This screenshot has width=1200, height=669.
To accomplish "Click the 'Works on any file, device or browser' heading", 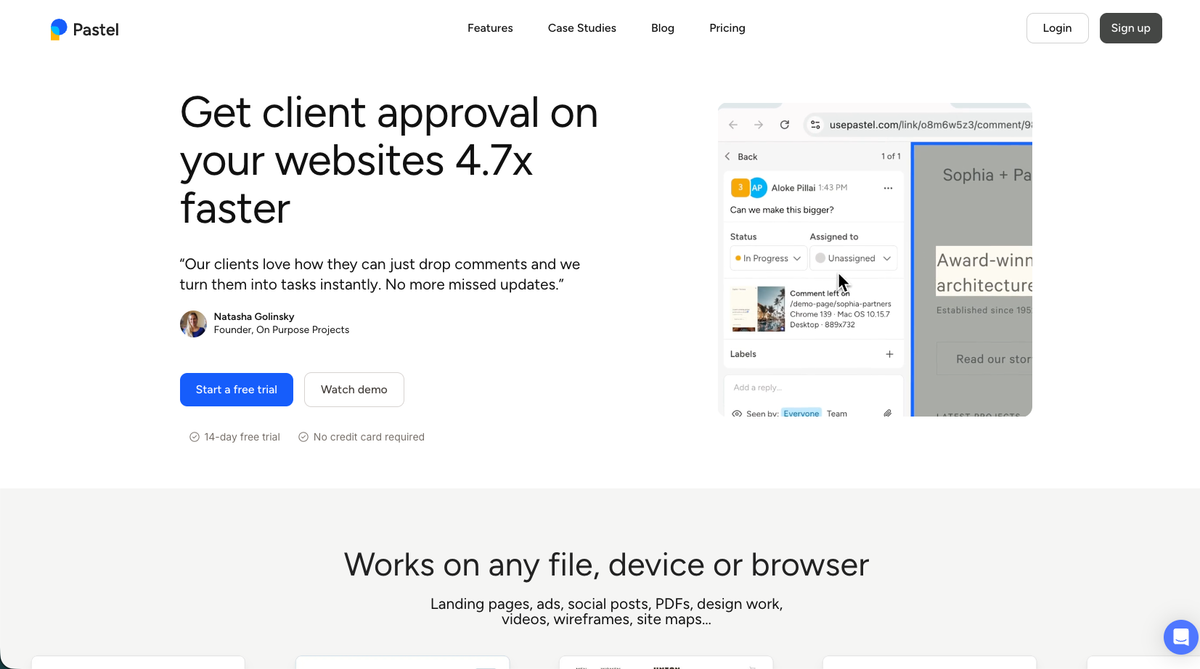I will coord(606,565).
